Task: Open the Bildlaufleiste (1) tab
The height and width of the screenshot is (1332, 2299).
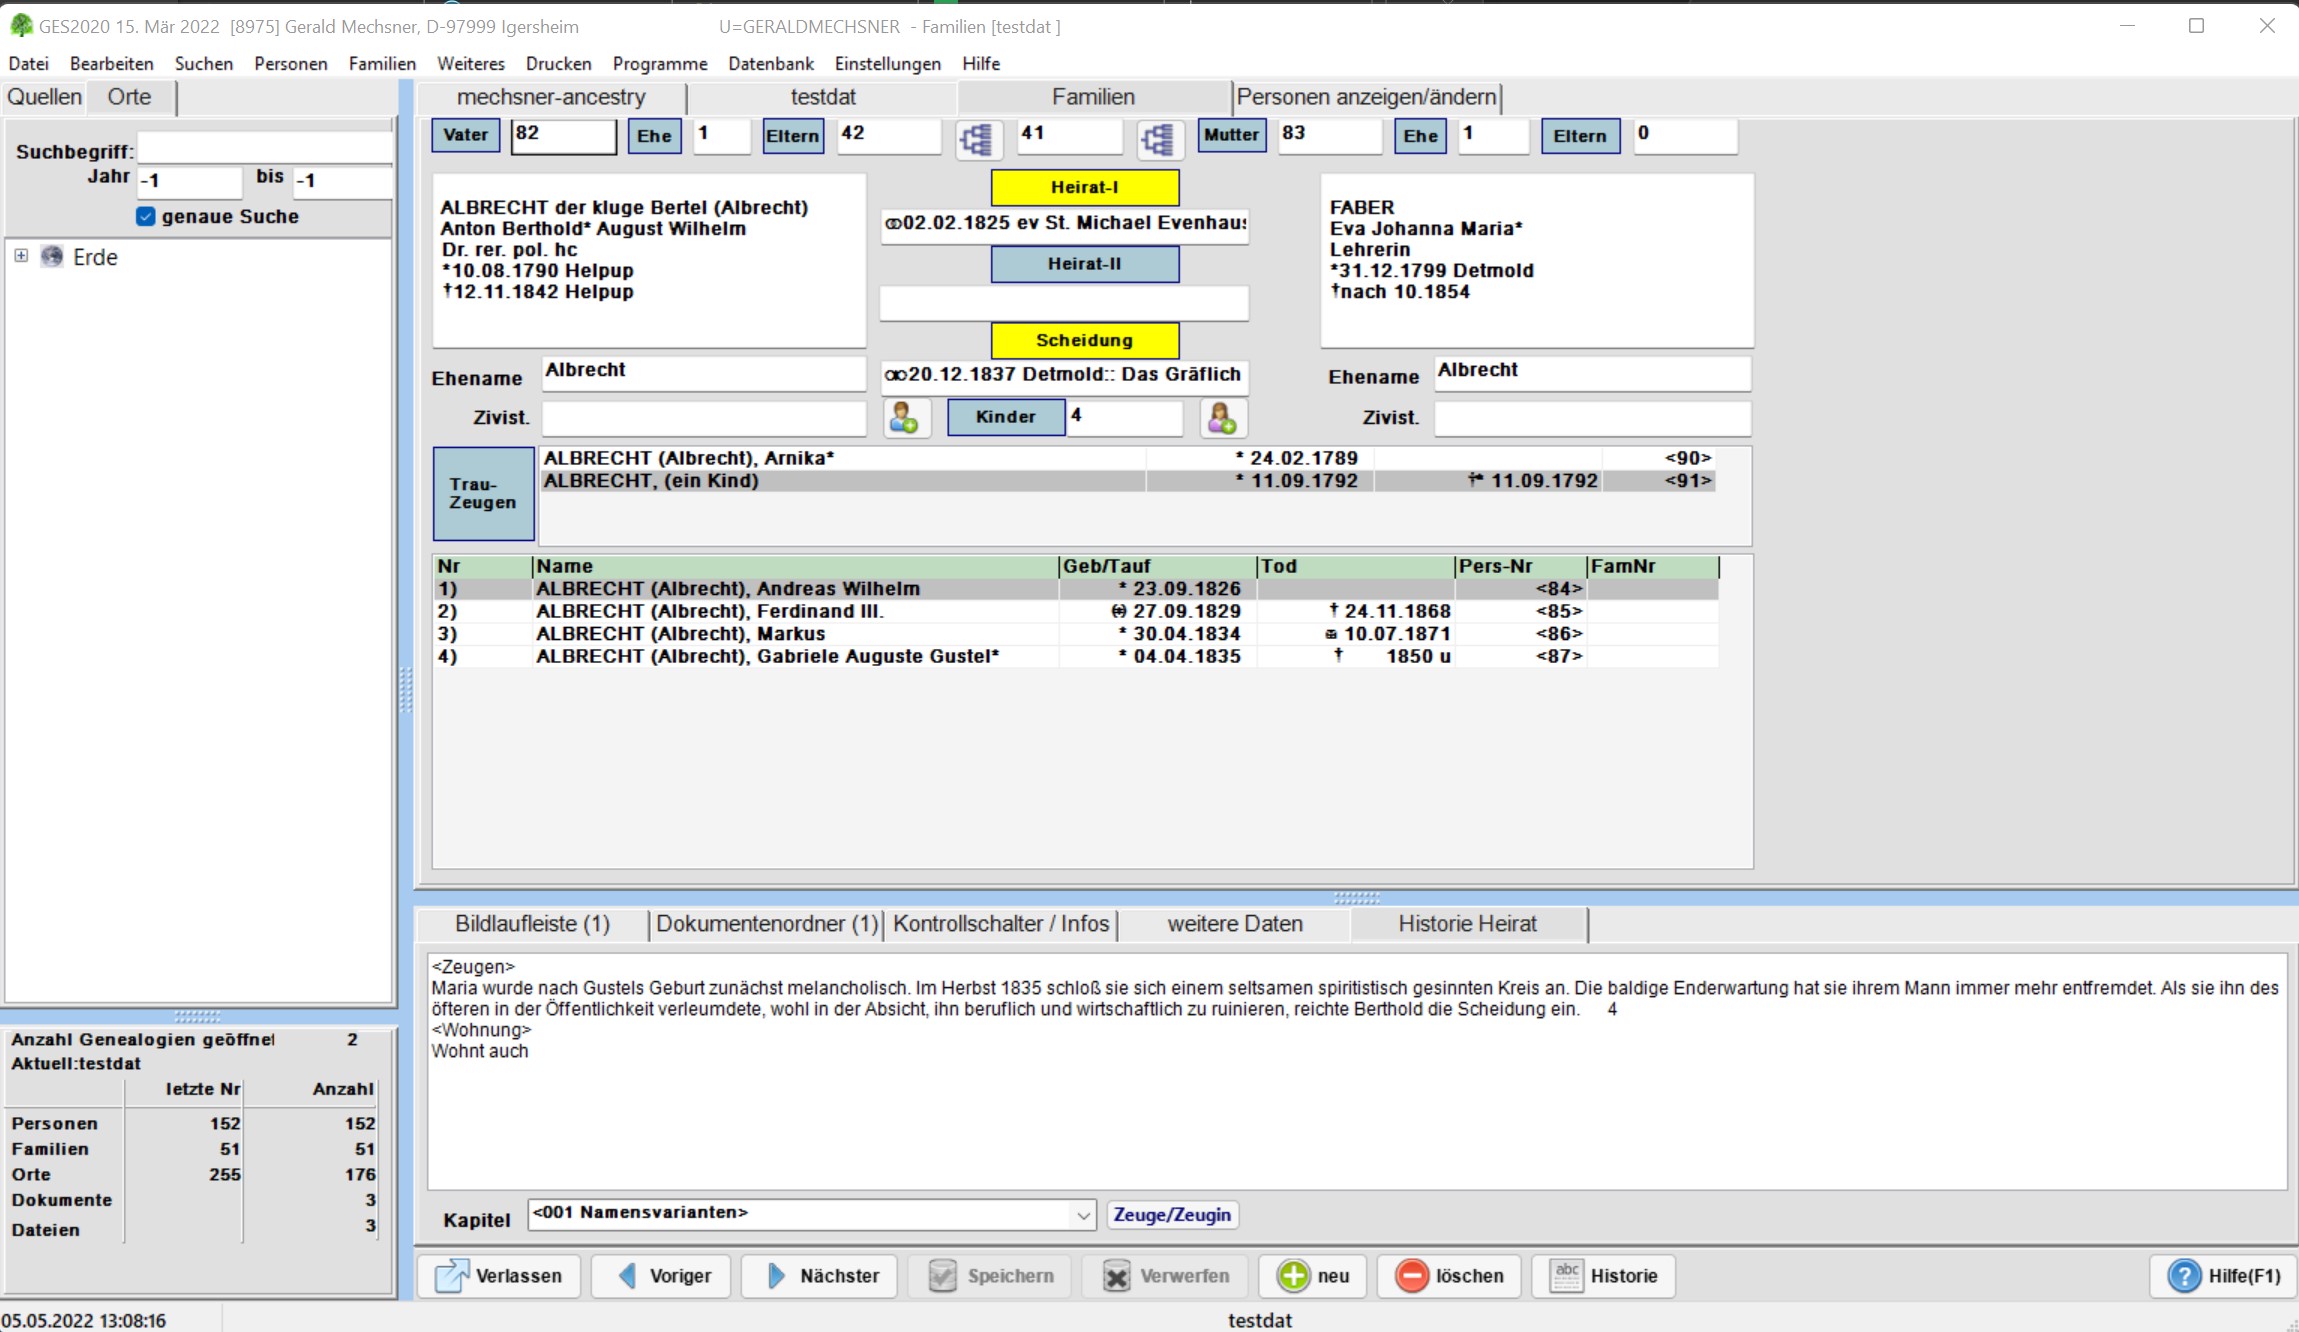Action: [x=532, y=924]
